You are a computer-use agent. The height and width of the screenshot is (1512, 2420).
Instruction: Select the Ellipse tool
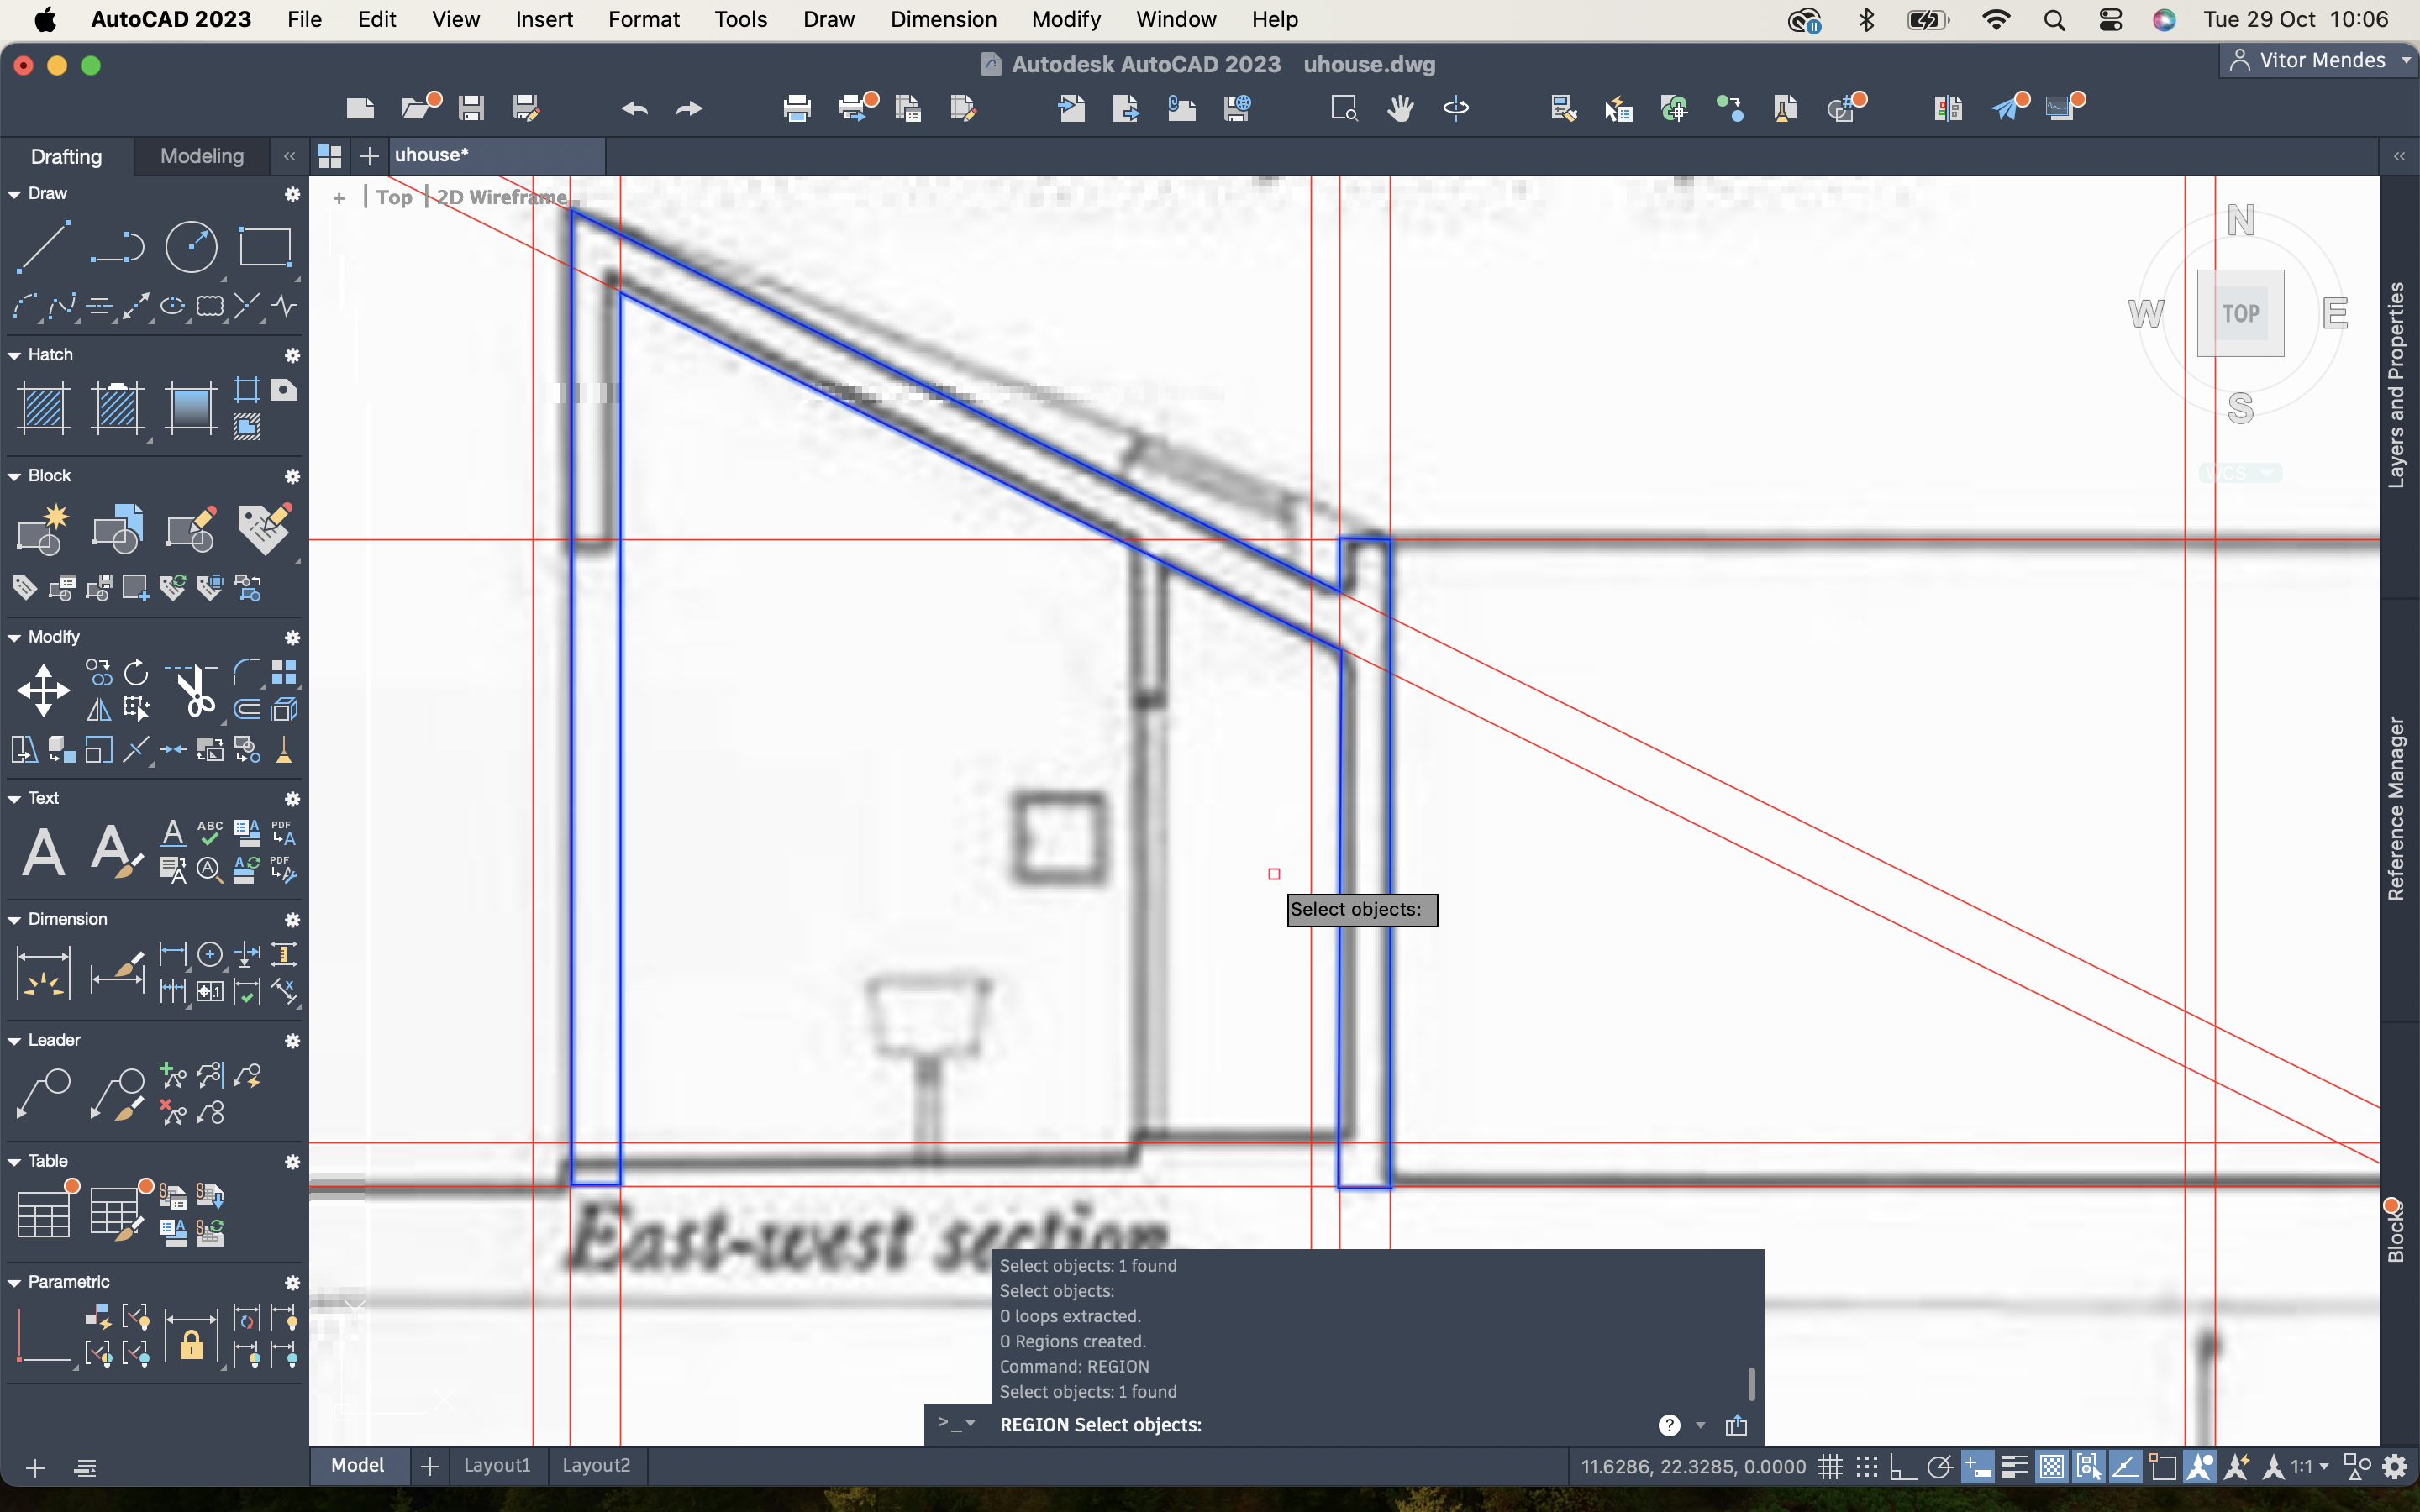(x=173, y=306)
